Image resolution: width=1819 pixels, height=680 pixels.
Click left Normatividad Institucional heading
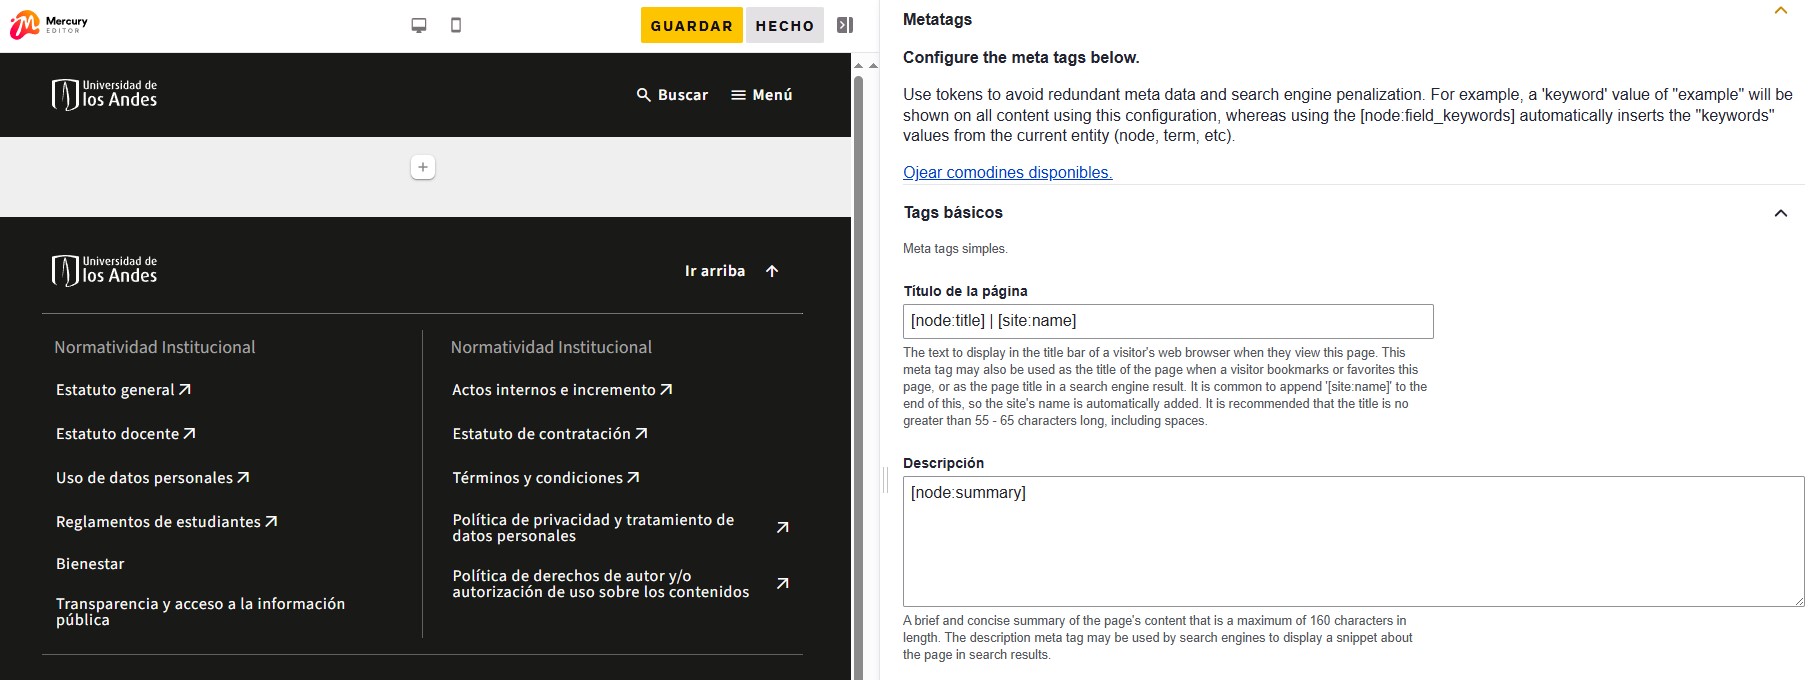155,347
